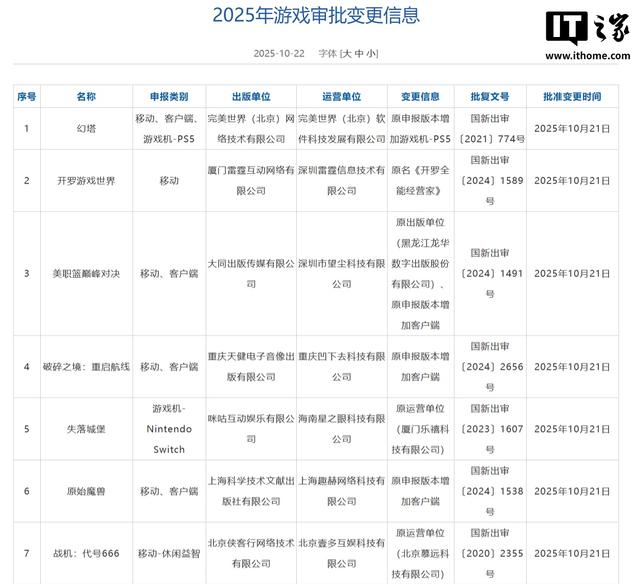Click operator 北京壹多互娱科技有限公司
640x584 pixels.
coord(342,554)
